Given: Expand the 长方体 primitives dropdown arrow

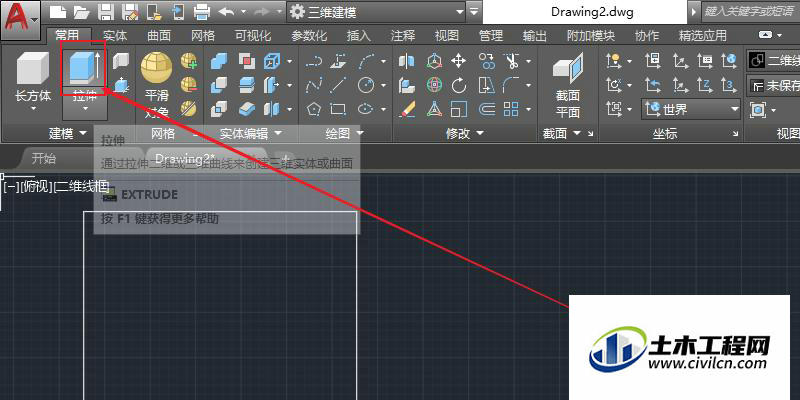Looking at the screenshot, I should pos(33,109).
